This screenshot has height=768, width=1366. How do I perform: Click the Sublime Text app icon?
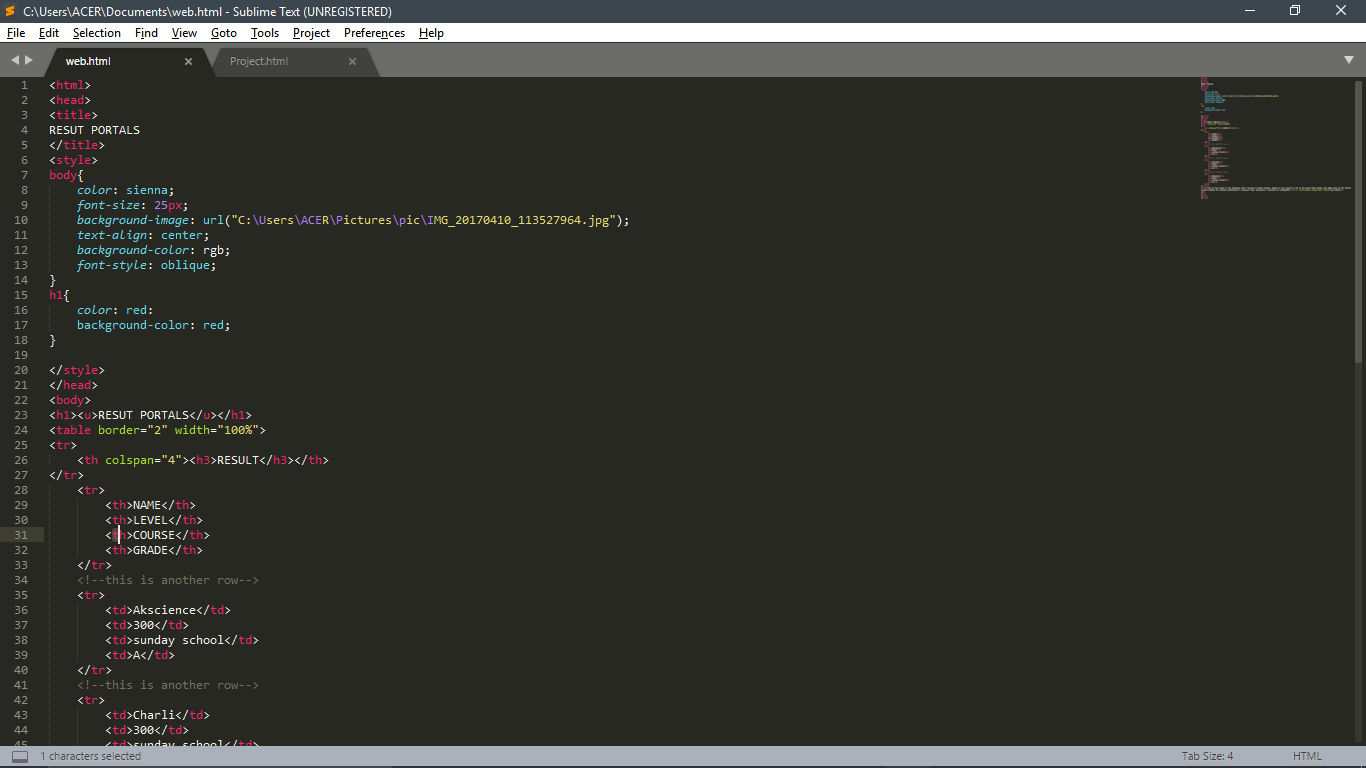coord(10,11)
